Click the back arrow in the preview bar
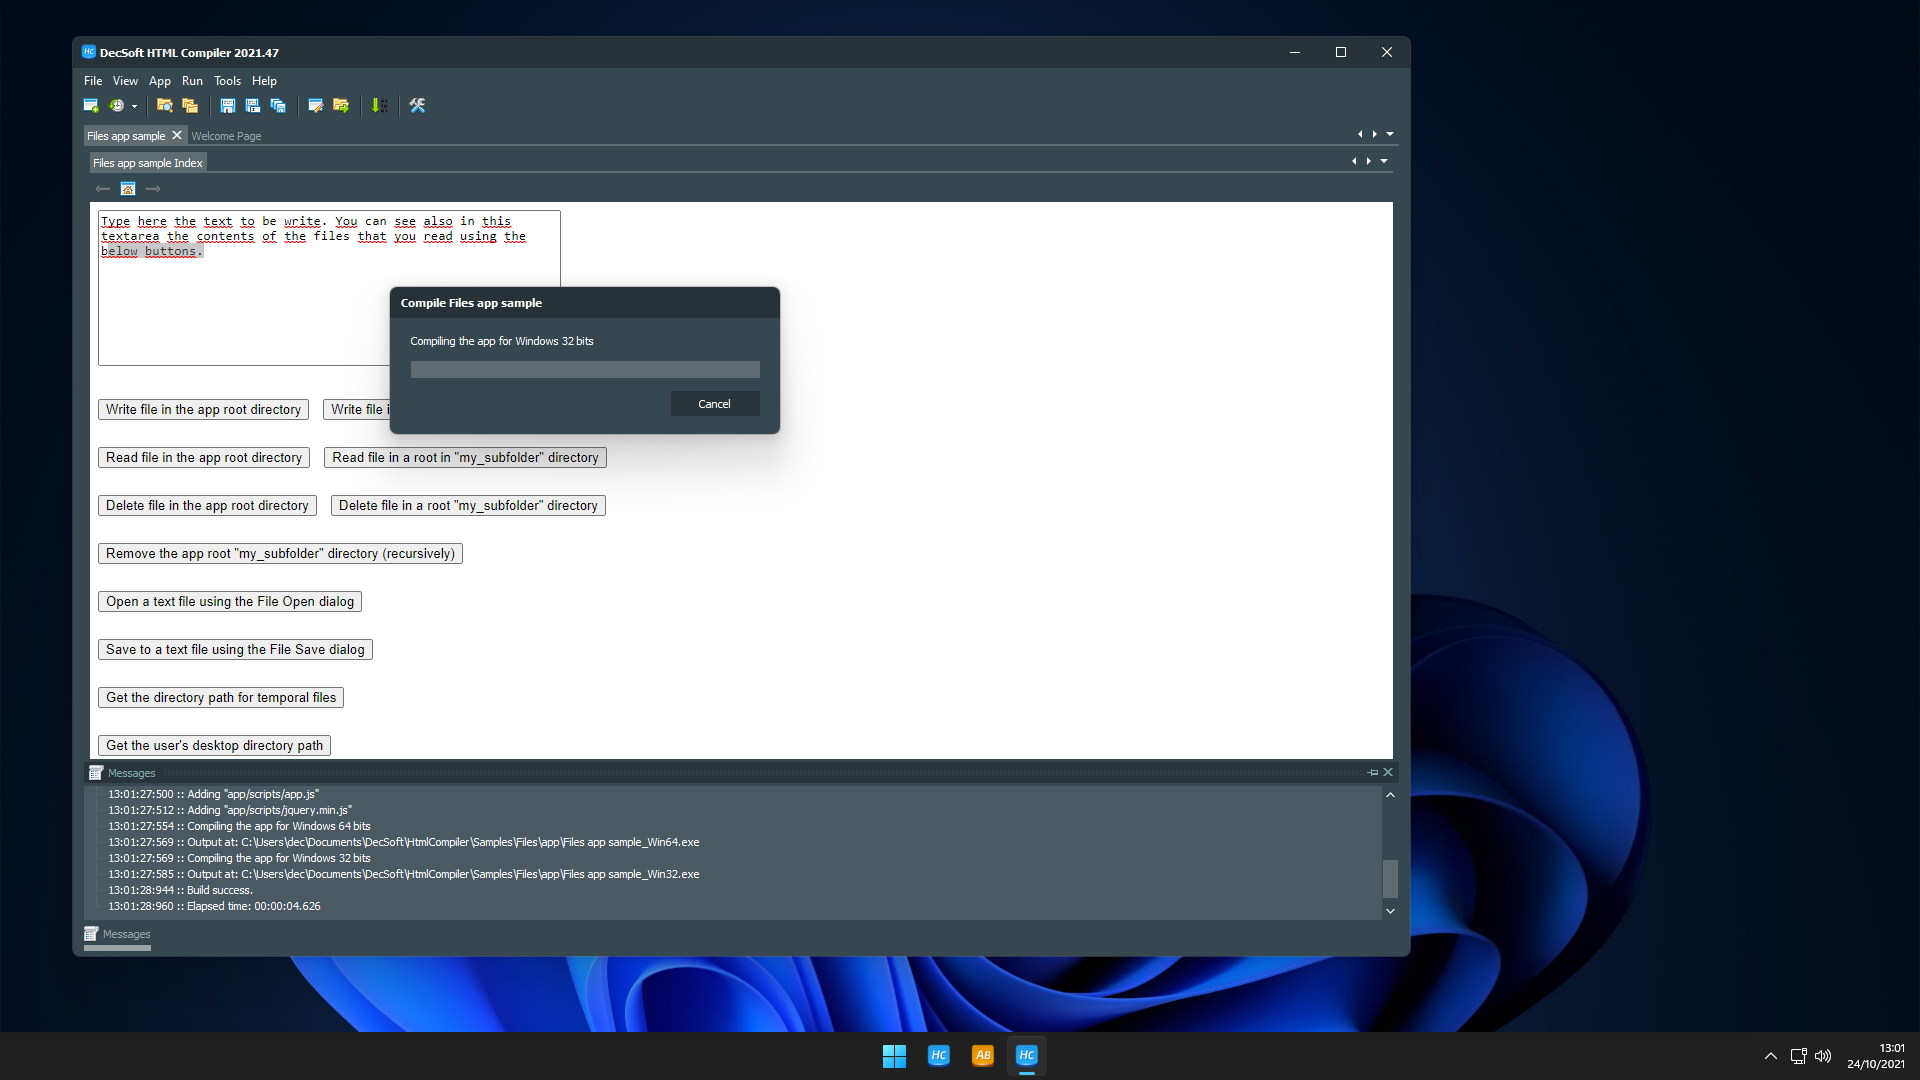This screenshot has width=1920, height=1080. pyautogui.click(x=102, y=188)
